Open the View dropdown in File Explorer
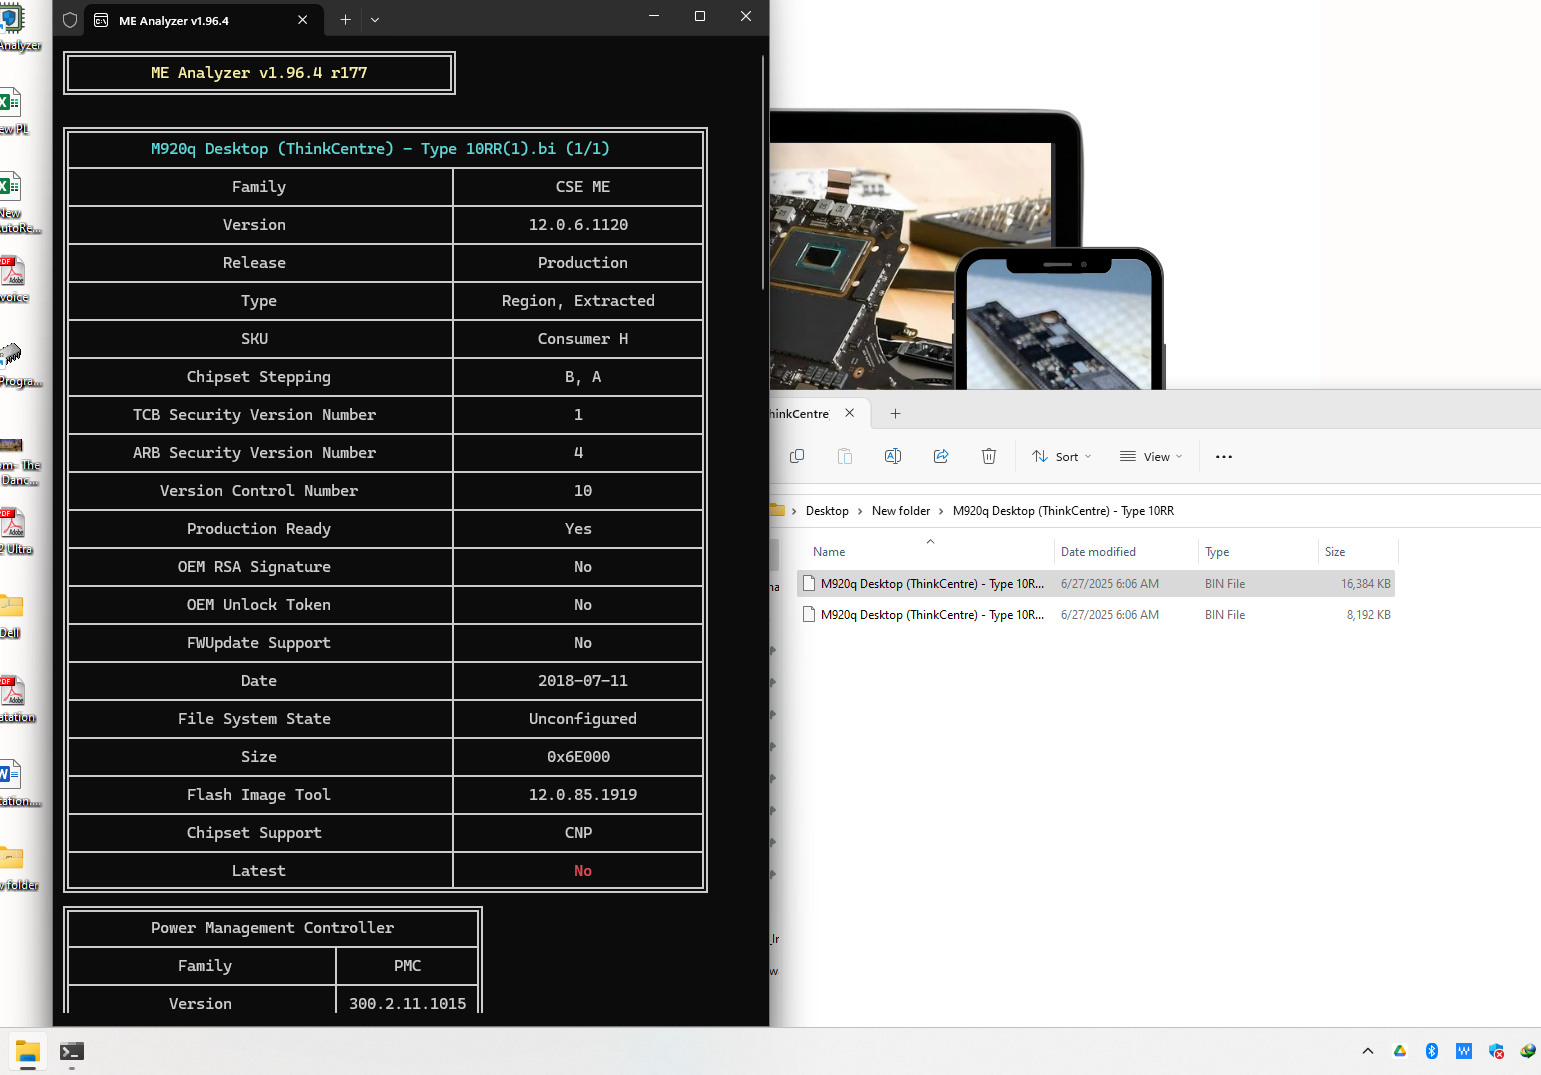This screenshot has height=1075, width=1541. click(1151, 456)
